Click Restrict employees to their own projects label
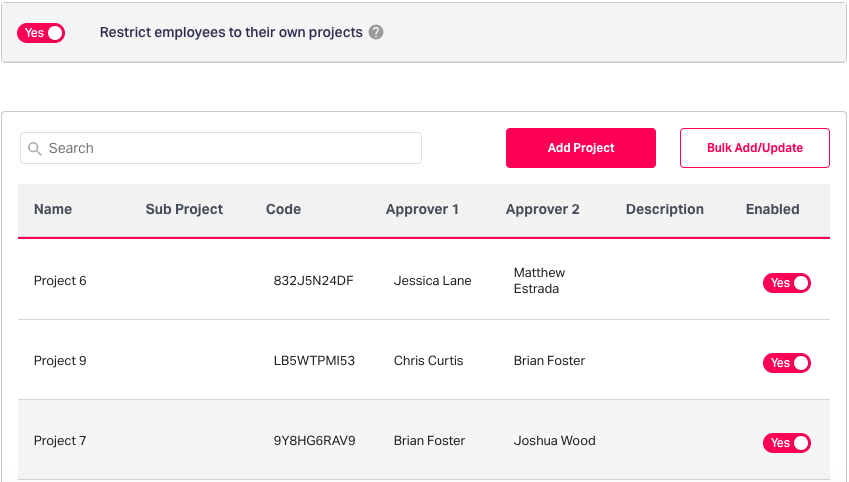The image size is (849, 482). [231, 32]
